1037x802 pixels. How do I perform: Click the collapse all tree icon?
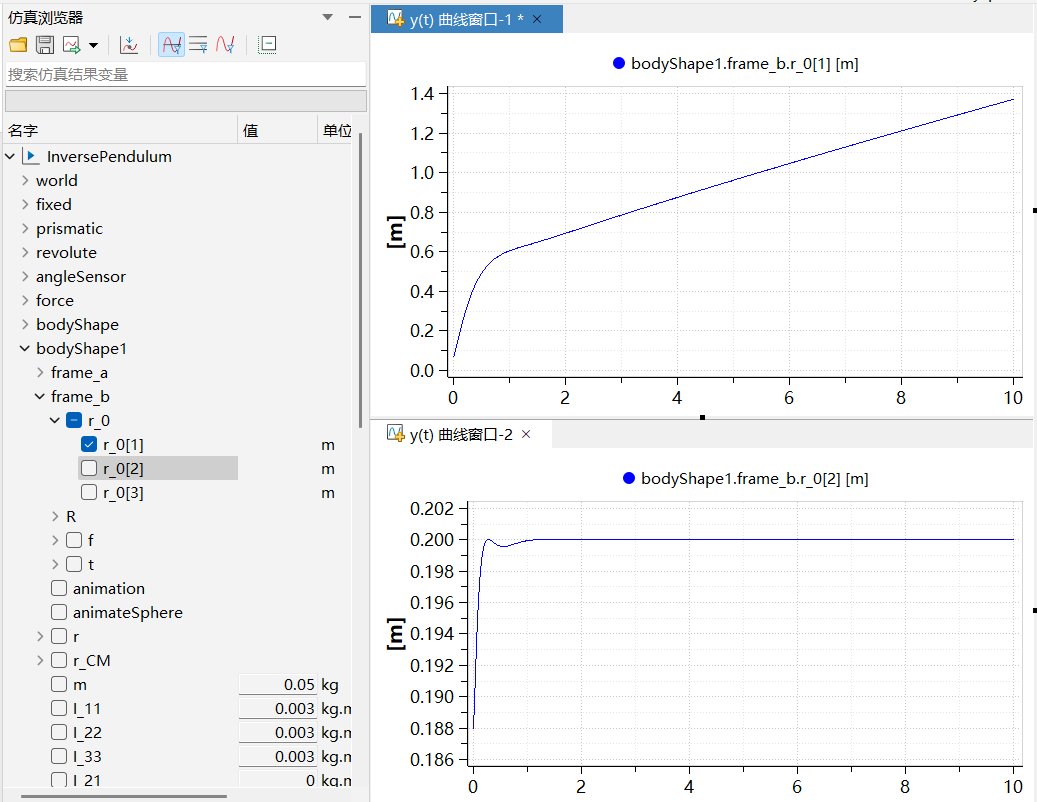(x=267, y=45)
